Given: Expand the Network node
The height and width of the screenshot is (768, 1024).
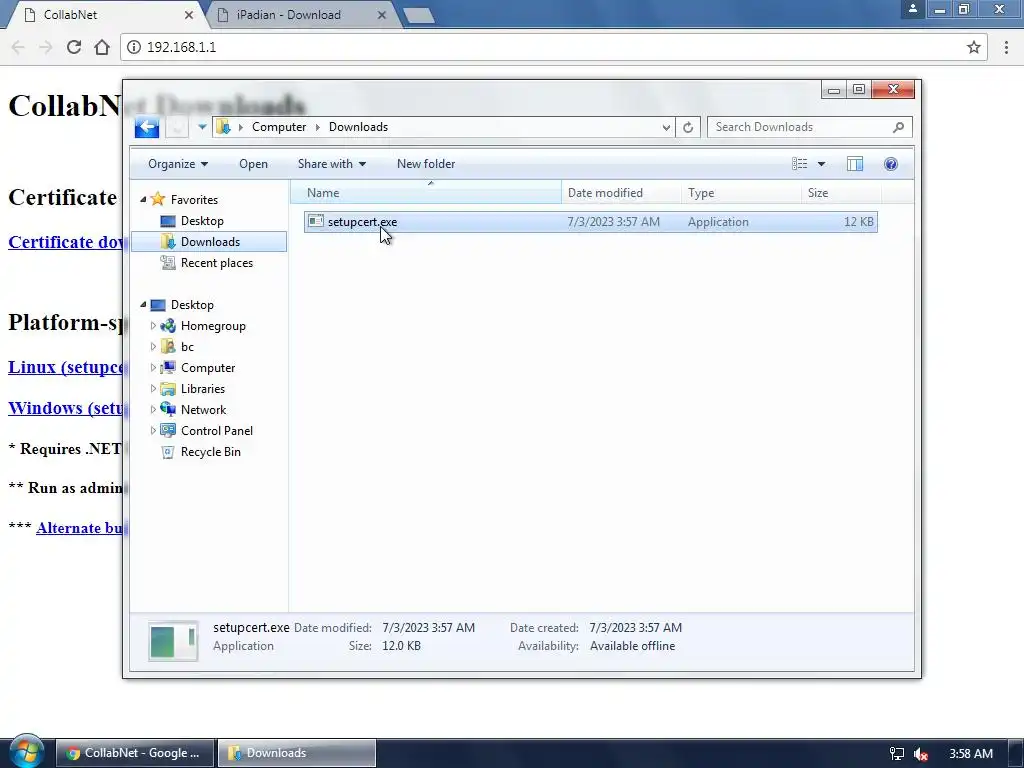Looking at the screenshot, I should click(x=153, y=409).
